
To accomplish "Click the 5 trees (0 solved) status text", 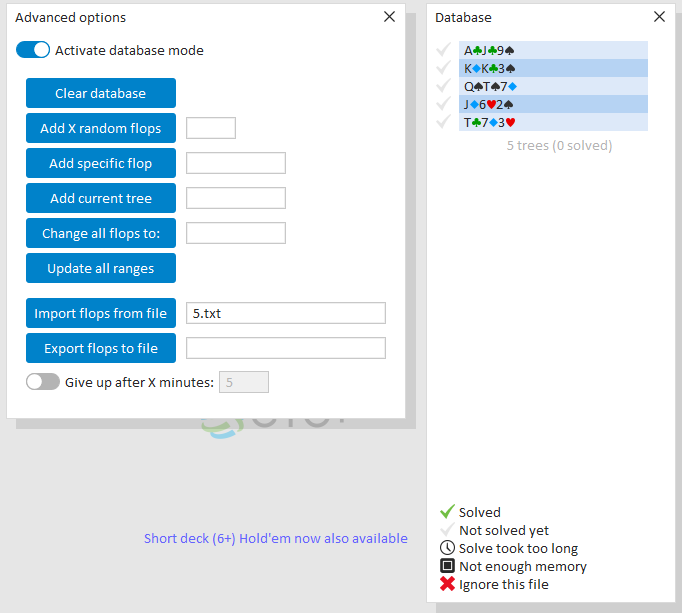I will [559, 145].
